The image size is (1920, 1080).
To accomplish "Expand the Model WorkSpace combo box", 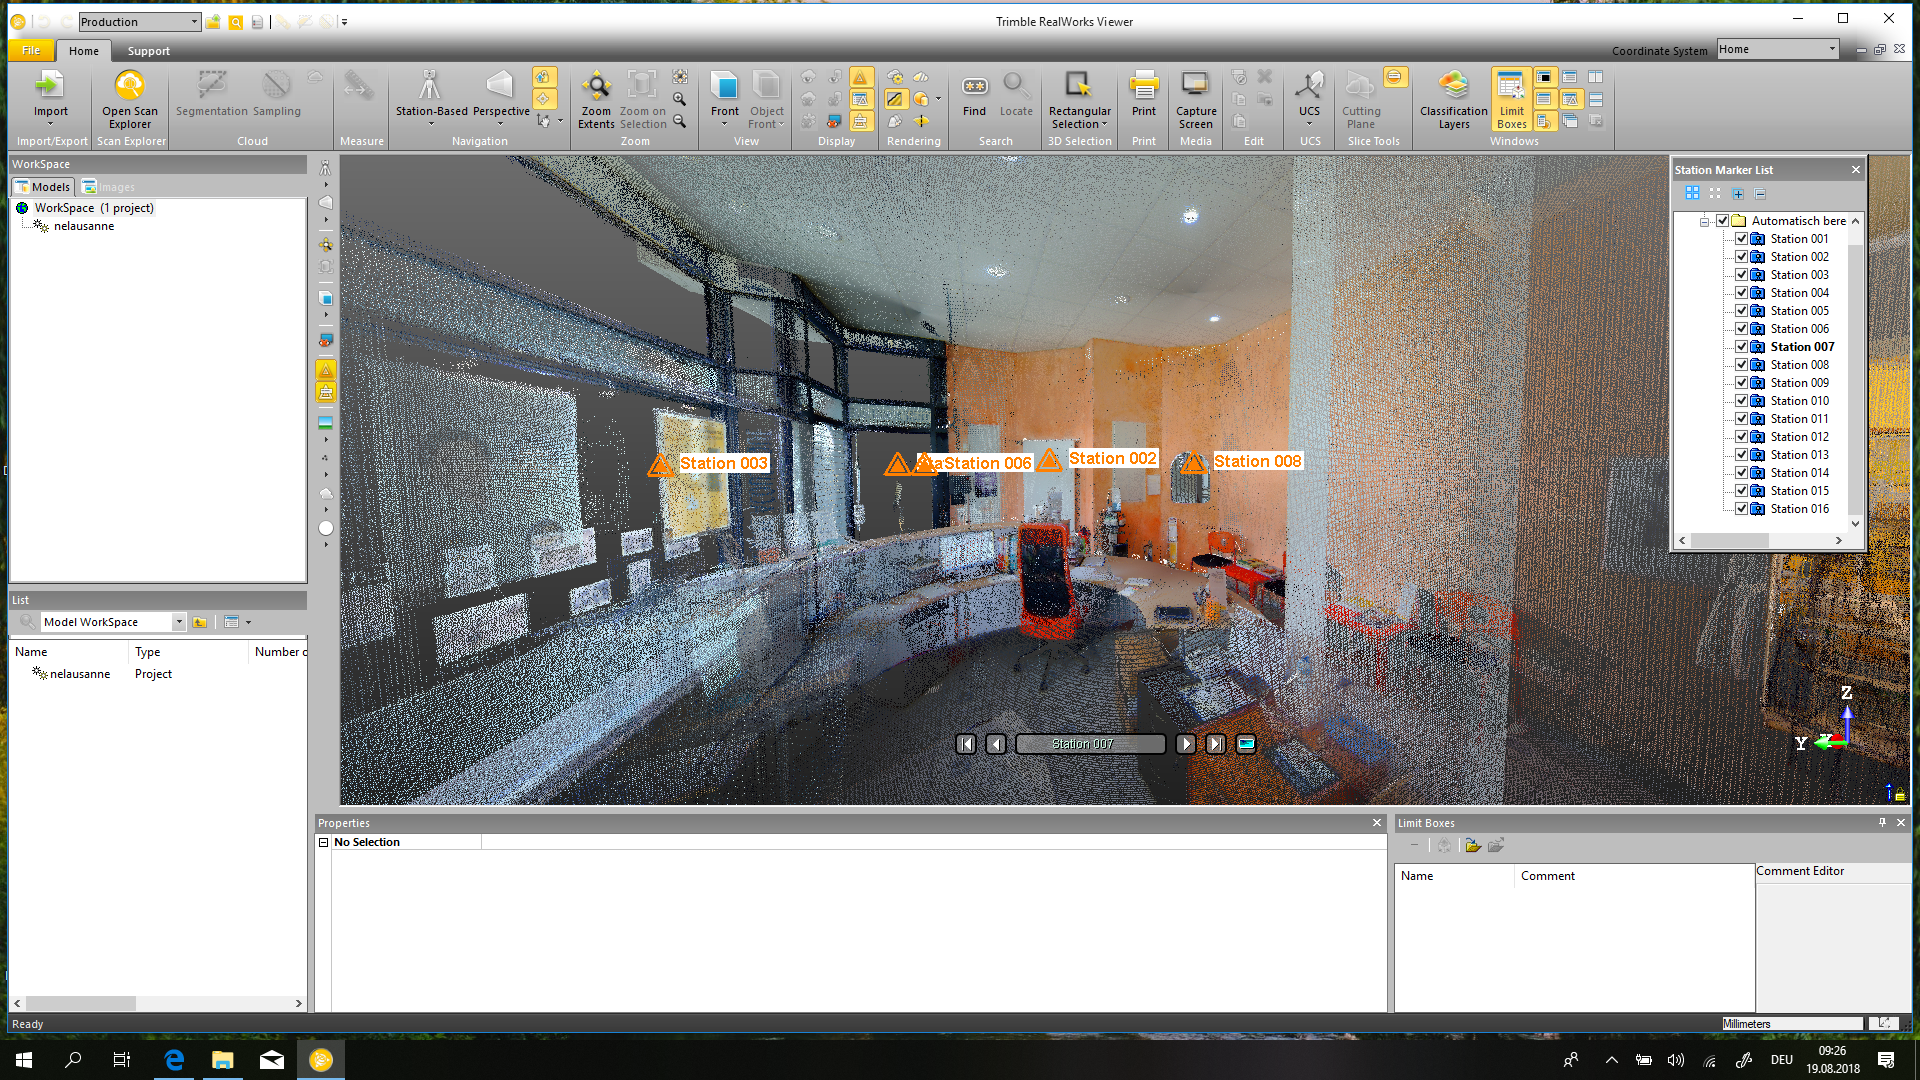I will pos(179,622).
